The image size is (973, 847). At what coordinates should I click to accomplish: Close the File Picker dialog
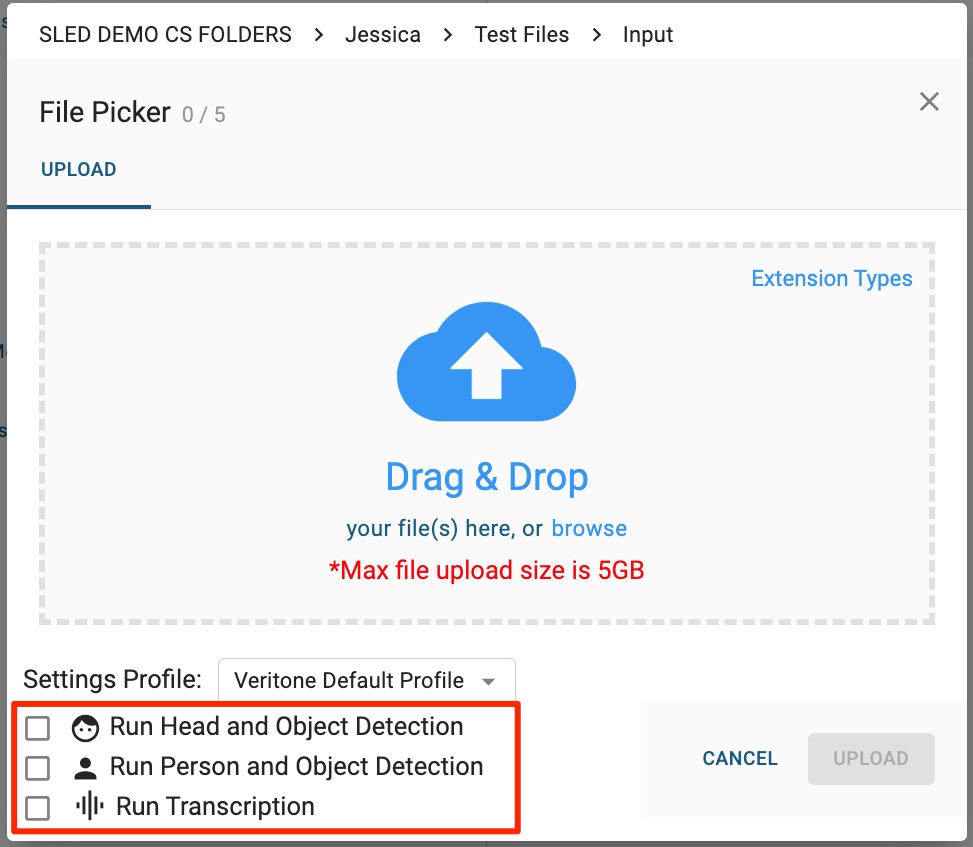(929, 101)
